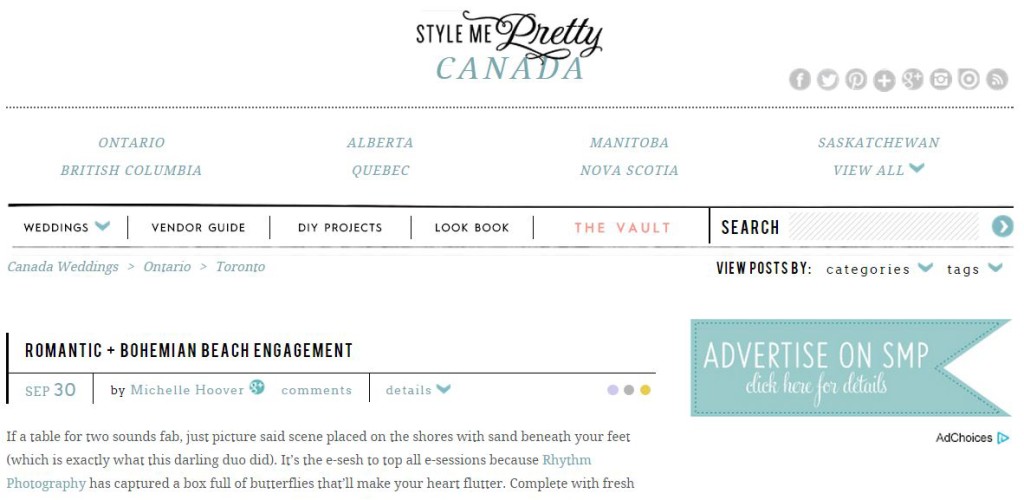This screenshot has height=500, width=1024.
Task: Expand the post details chevron
Action: pos(443,389)
